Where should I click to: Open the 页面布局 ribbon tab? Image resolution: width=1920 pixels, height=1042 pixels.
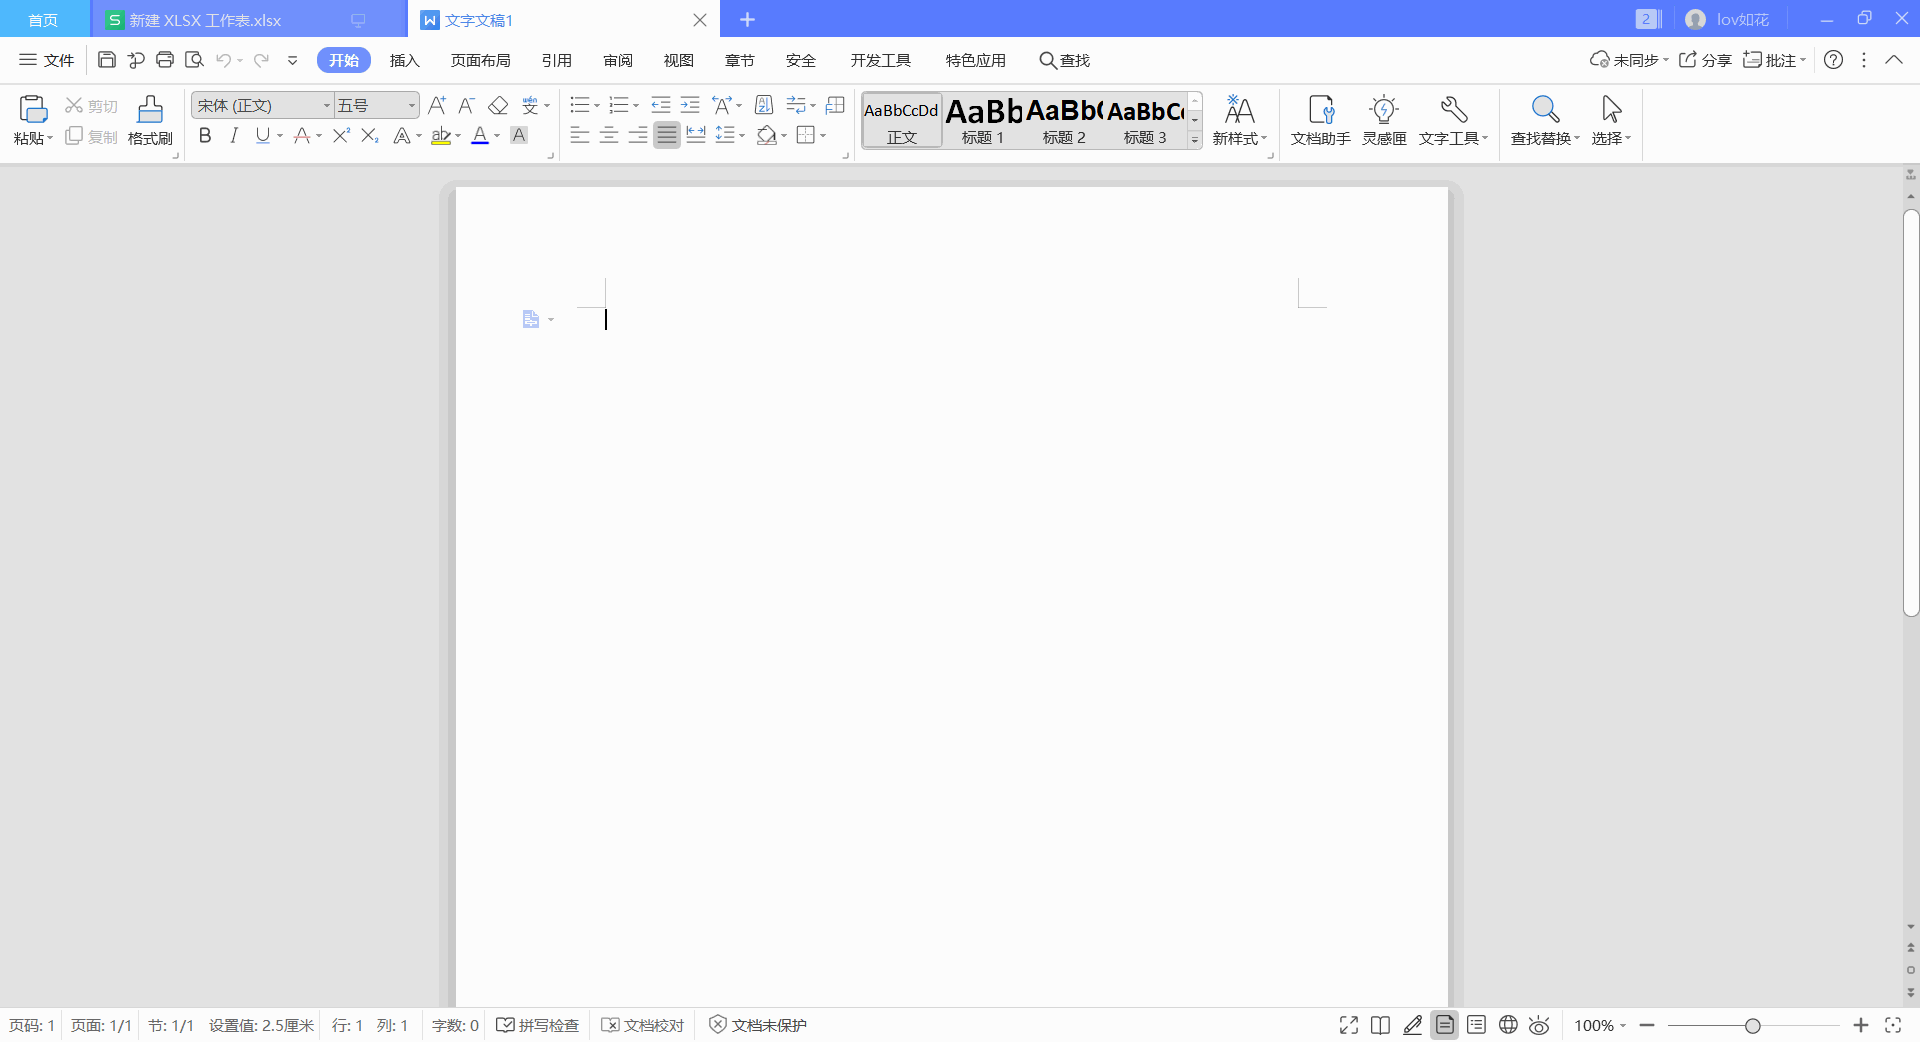point(480,61)
